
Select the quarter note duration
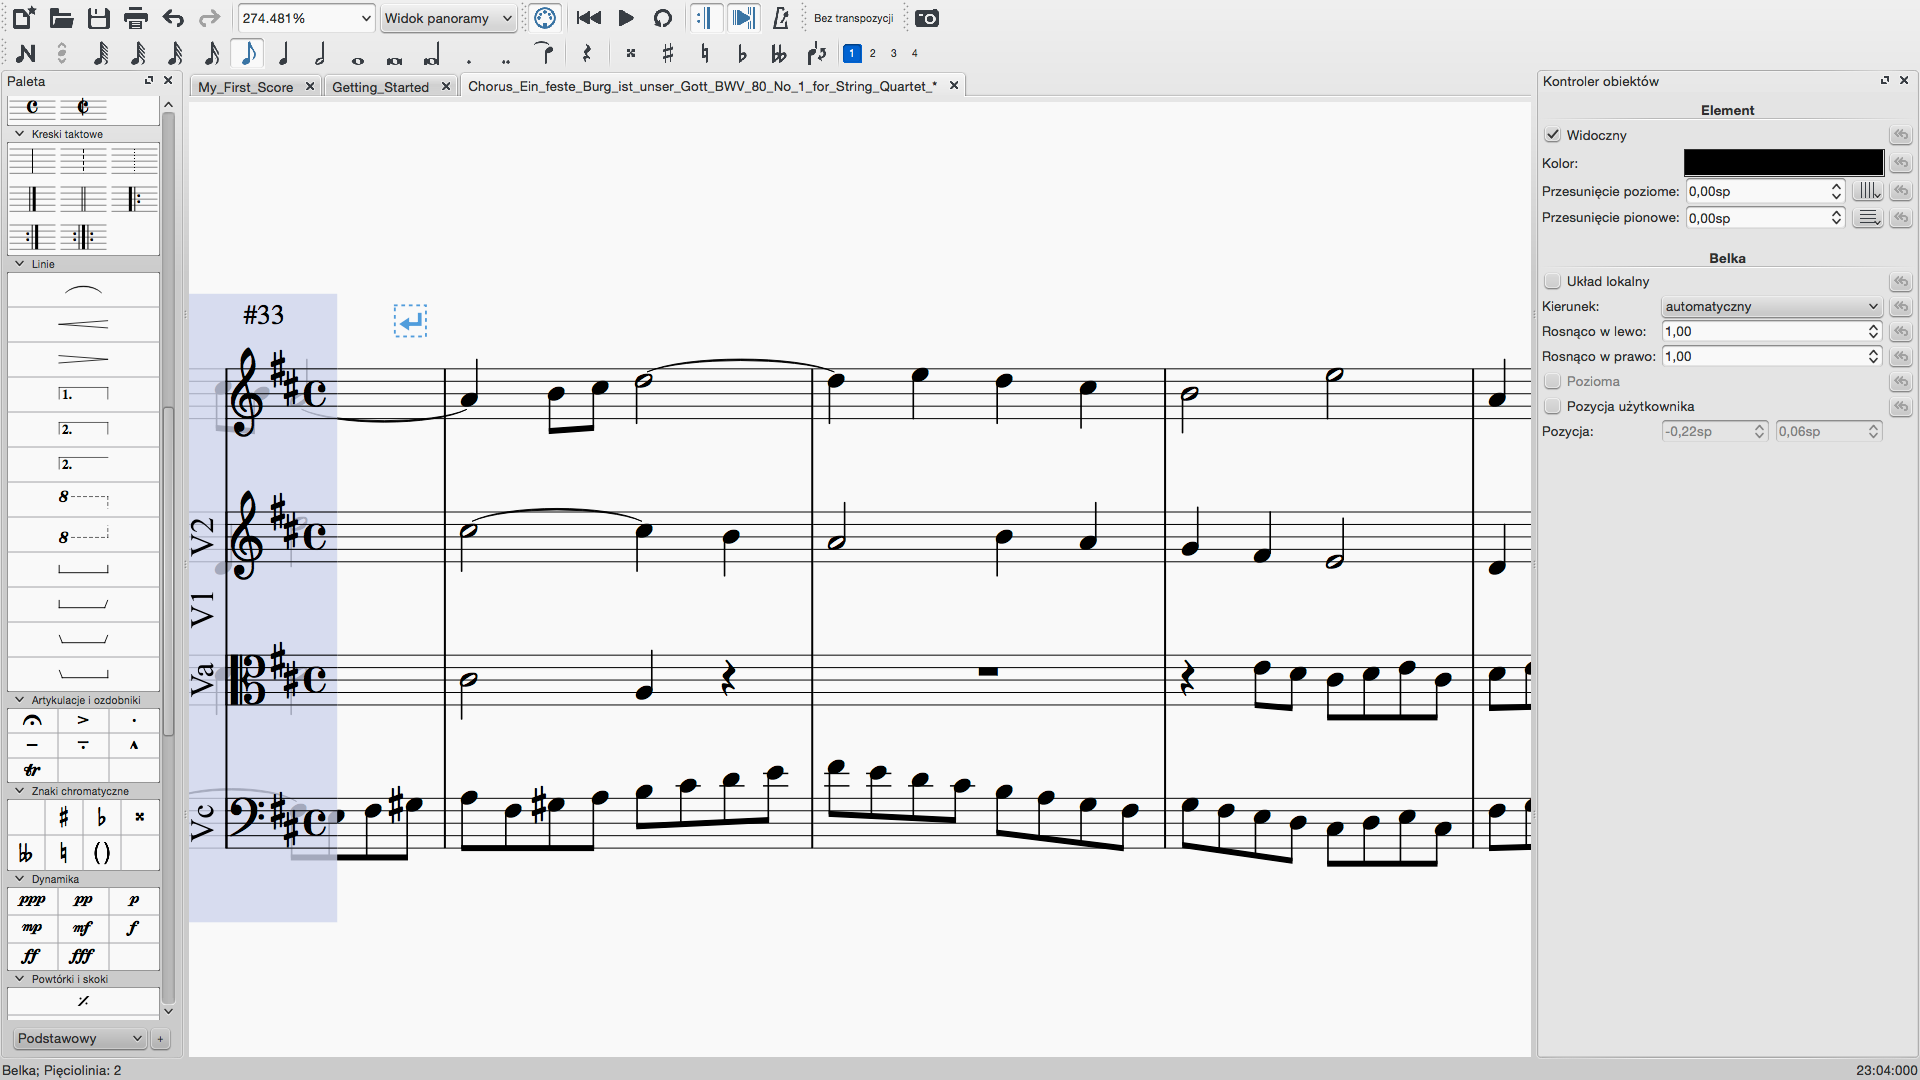tap(284, 53)
